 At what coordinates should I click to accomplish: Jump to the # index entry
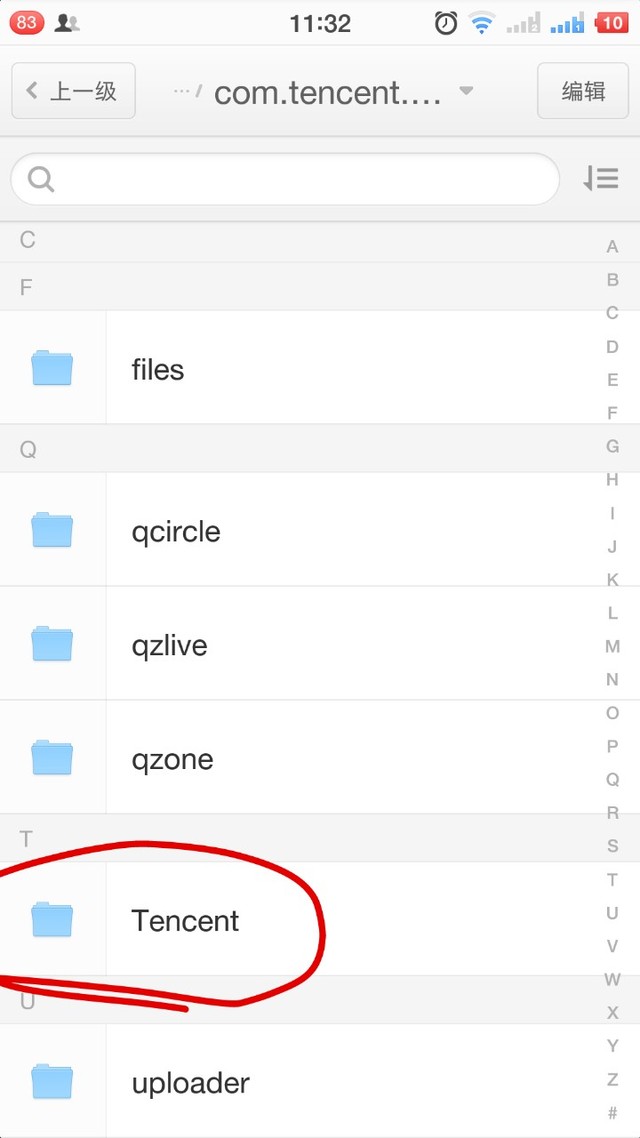click(x=613, y=1112)
